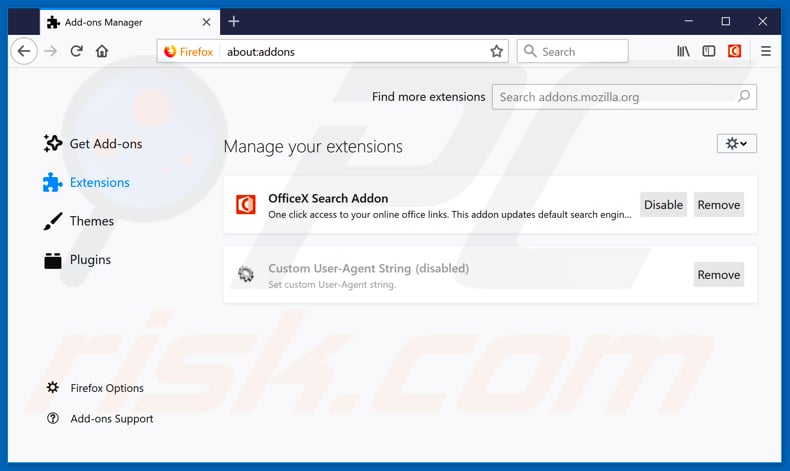Click the Firefox Options gear icon
Image resolution: width=790 pixels, height=471 pixels.
click(x=52, y=387)
